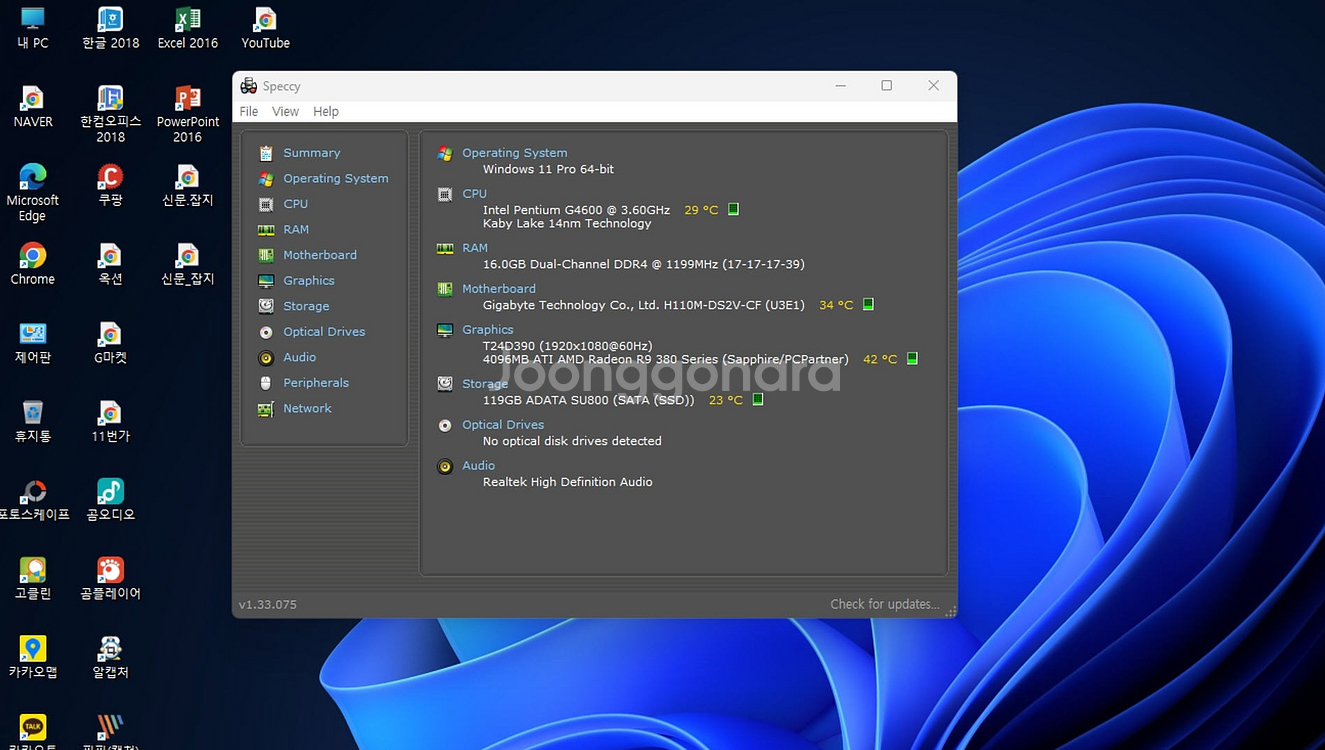This screenshot has height=750, width=1325.
Task: Click Check for updates link
Action: click(x=884, y=604)
